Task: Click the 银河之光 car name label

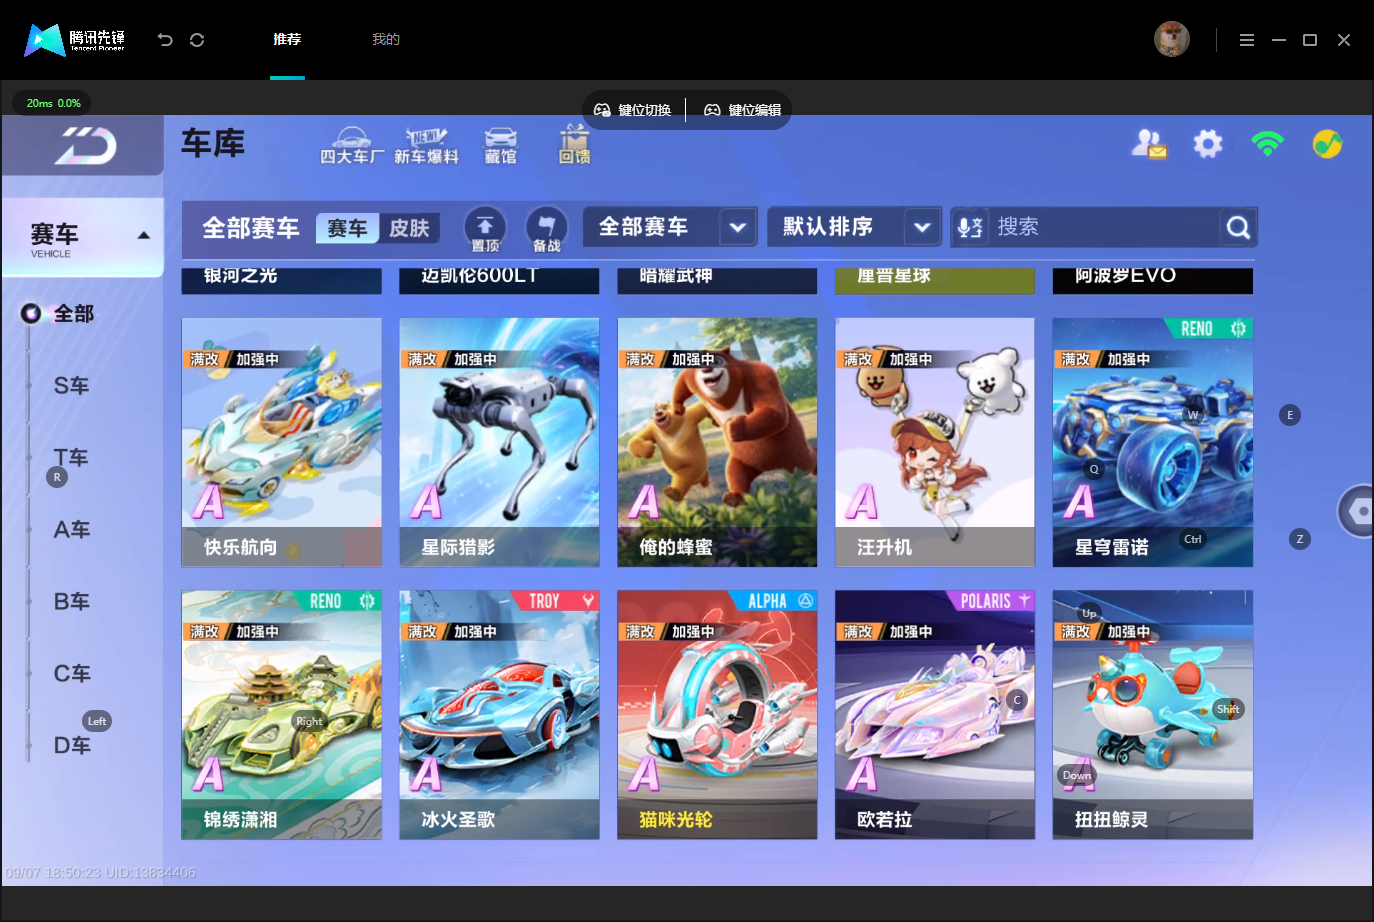Action: click(x=240, y=275)
